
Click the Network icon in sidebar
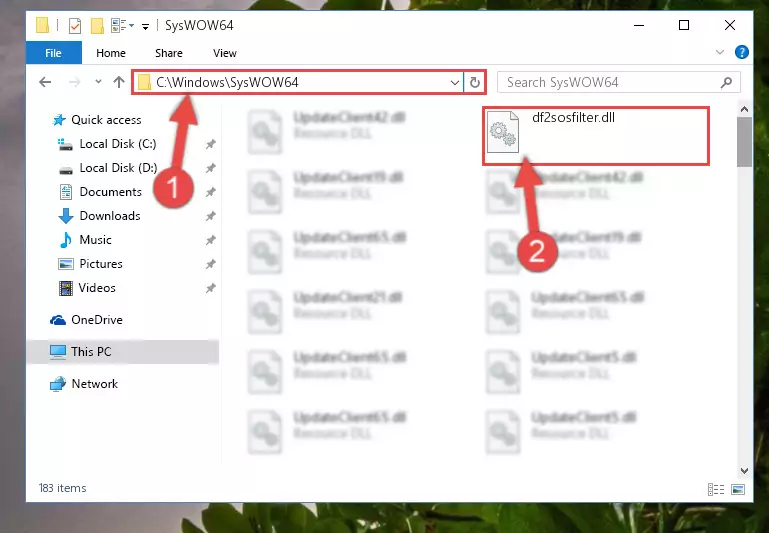tap(58, 383)
